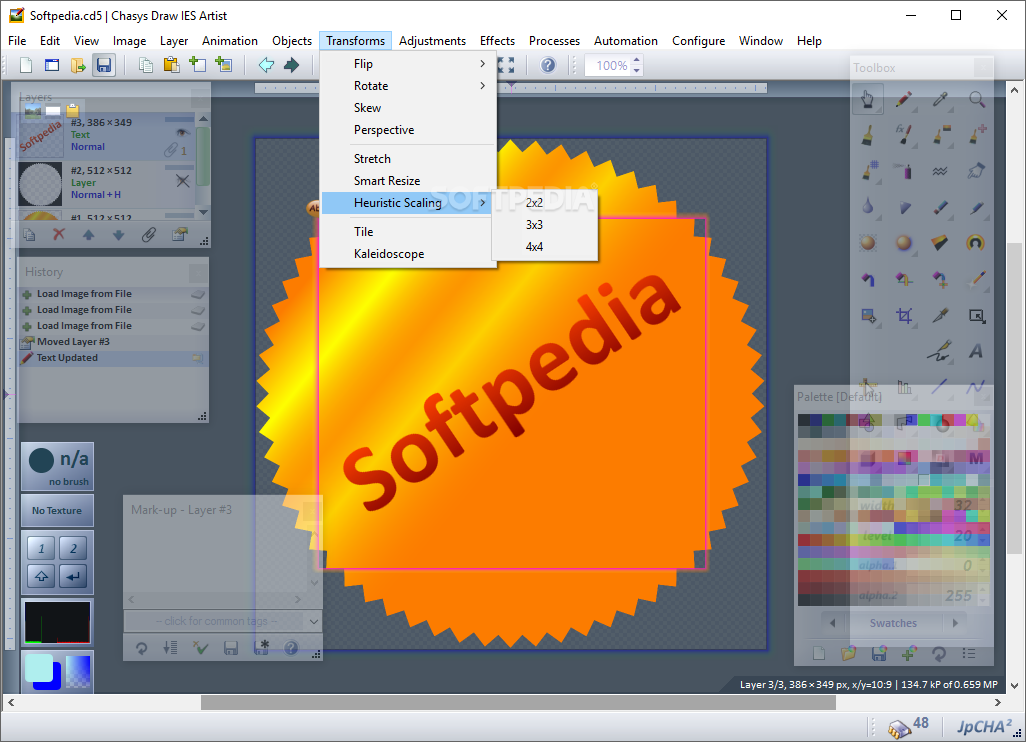Open the Effects menu
This screenshot has width=1026, height=742.
tap(497, 41)
